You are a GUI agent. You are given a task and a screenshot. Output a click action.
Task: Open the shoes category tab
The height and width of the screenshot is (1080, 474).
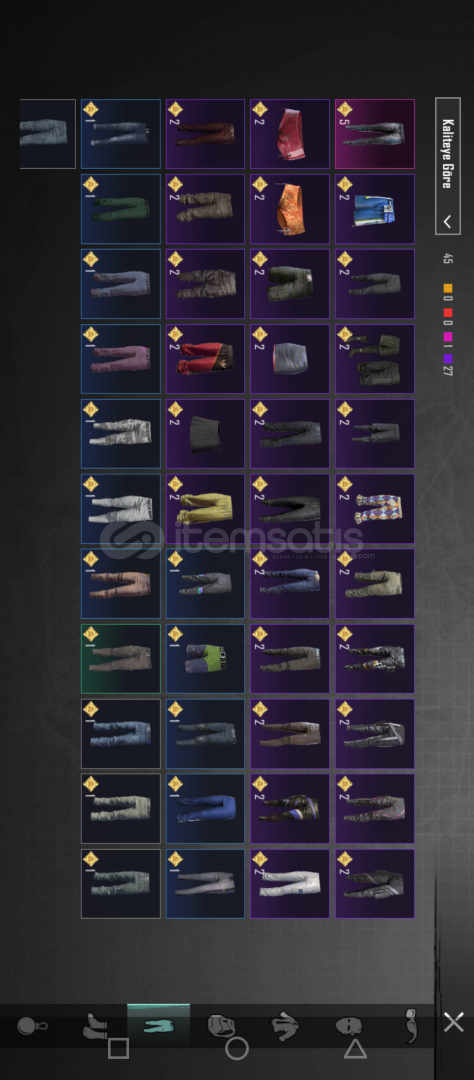94,1026
